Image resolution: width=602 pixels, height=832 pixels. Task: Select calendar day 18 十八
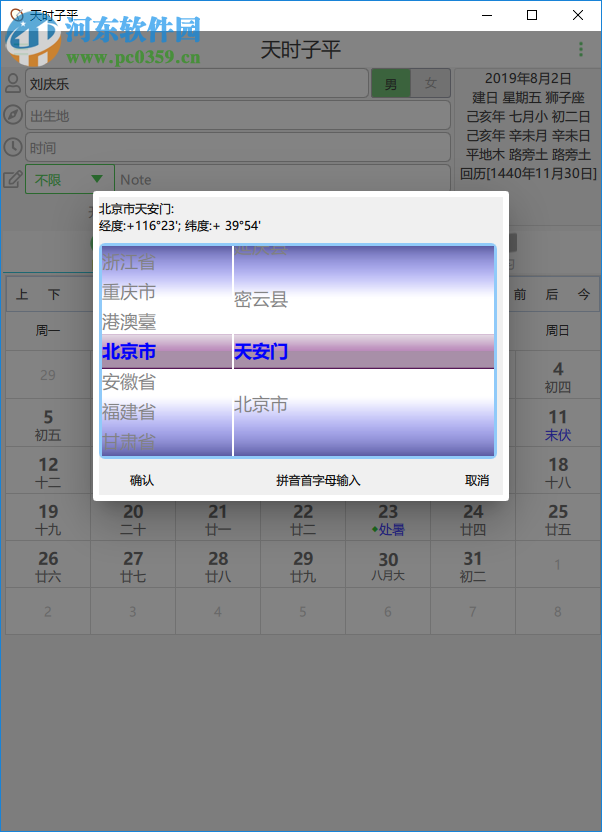click(558, 471)
